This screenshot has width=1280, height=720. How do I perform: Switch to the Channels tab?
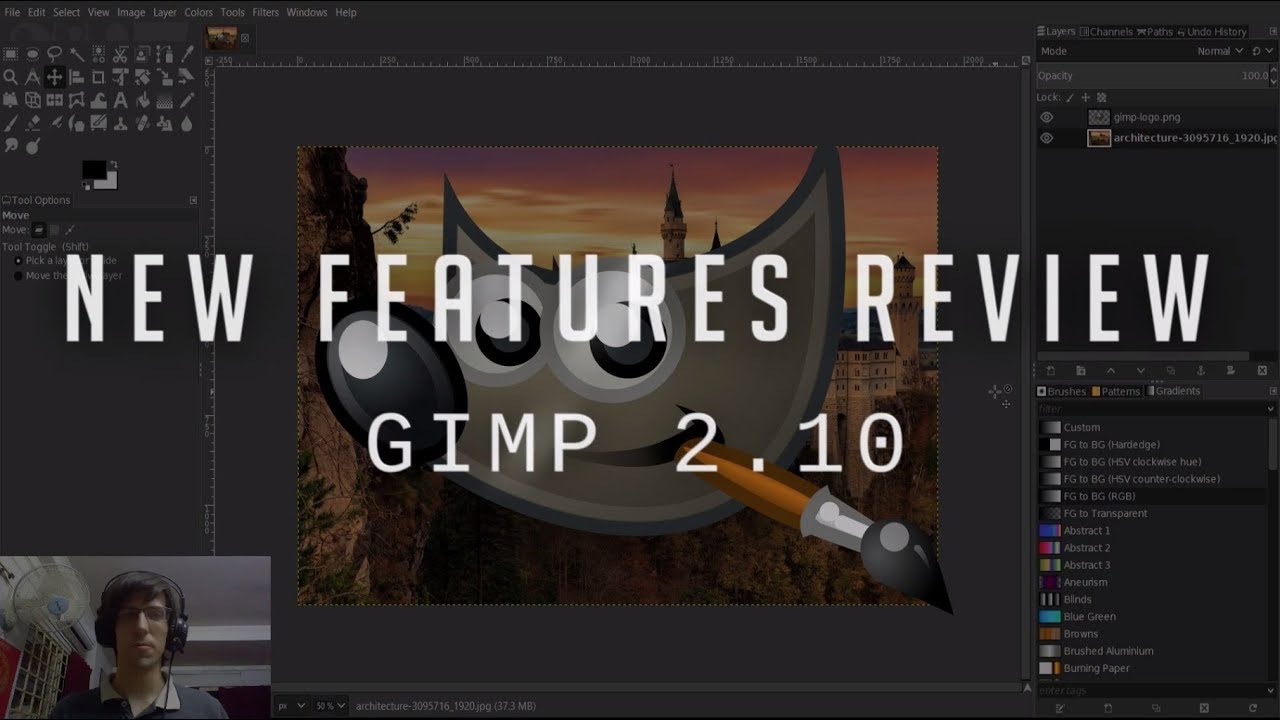[1106, 32]
